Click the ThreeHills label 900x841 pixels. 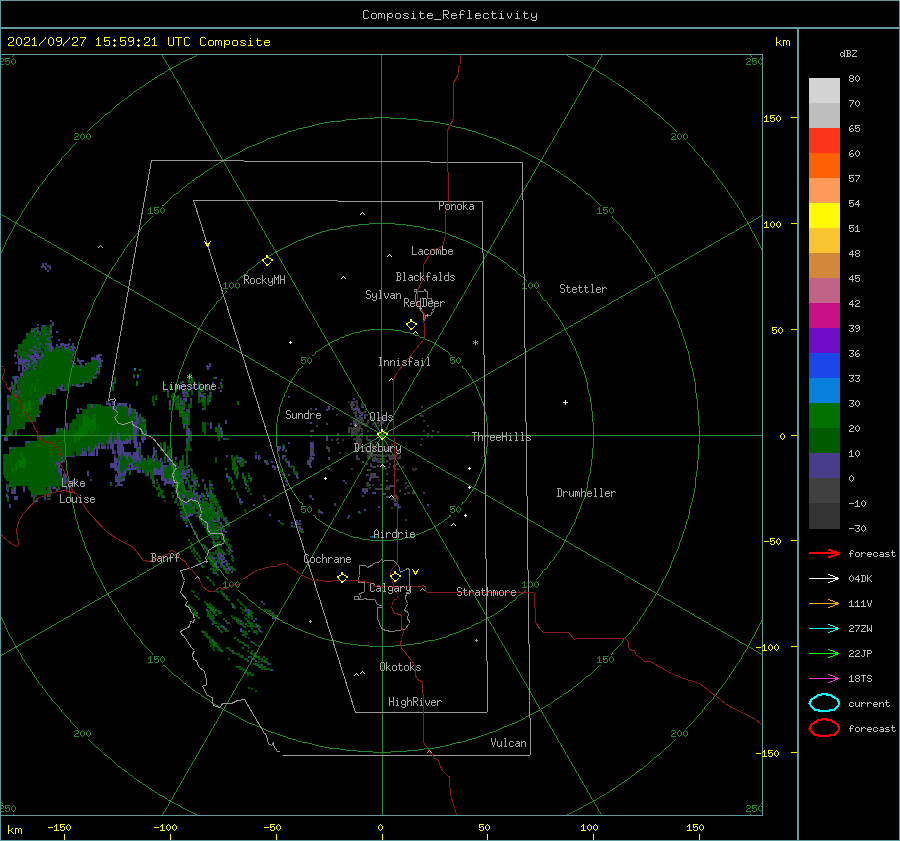[x=501, y=437]
